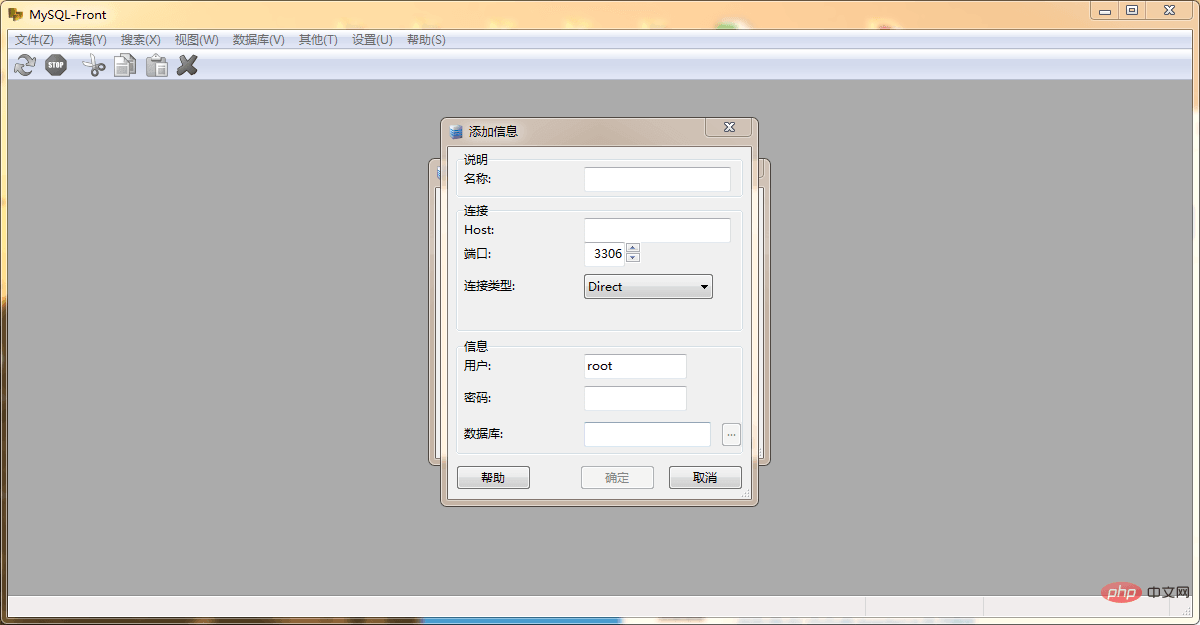Viewport: 1200px width, 625px height.
Task: Click the 取消 button
Action: 705,478
